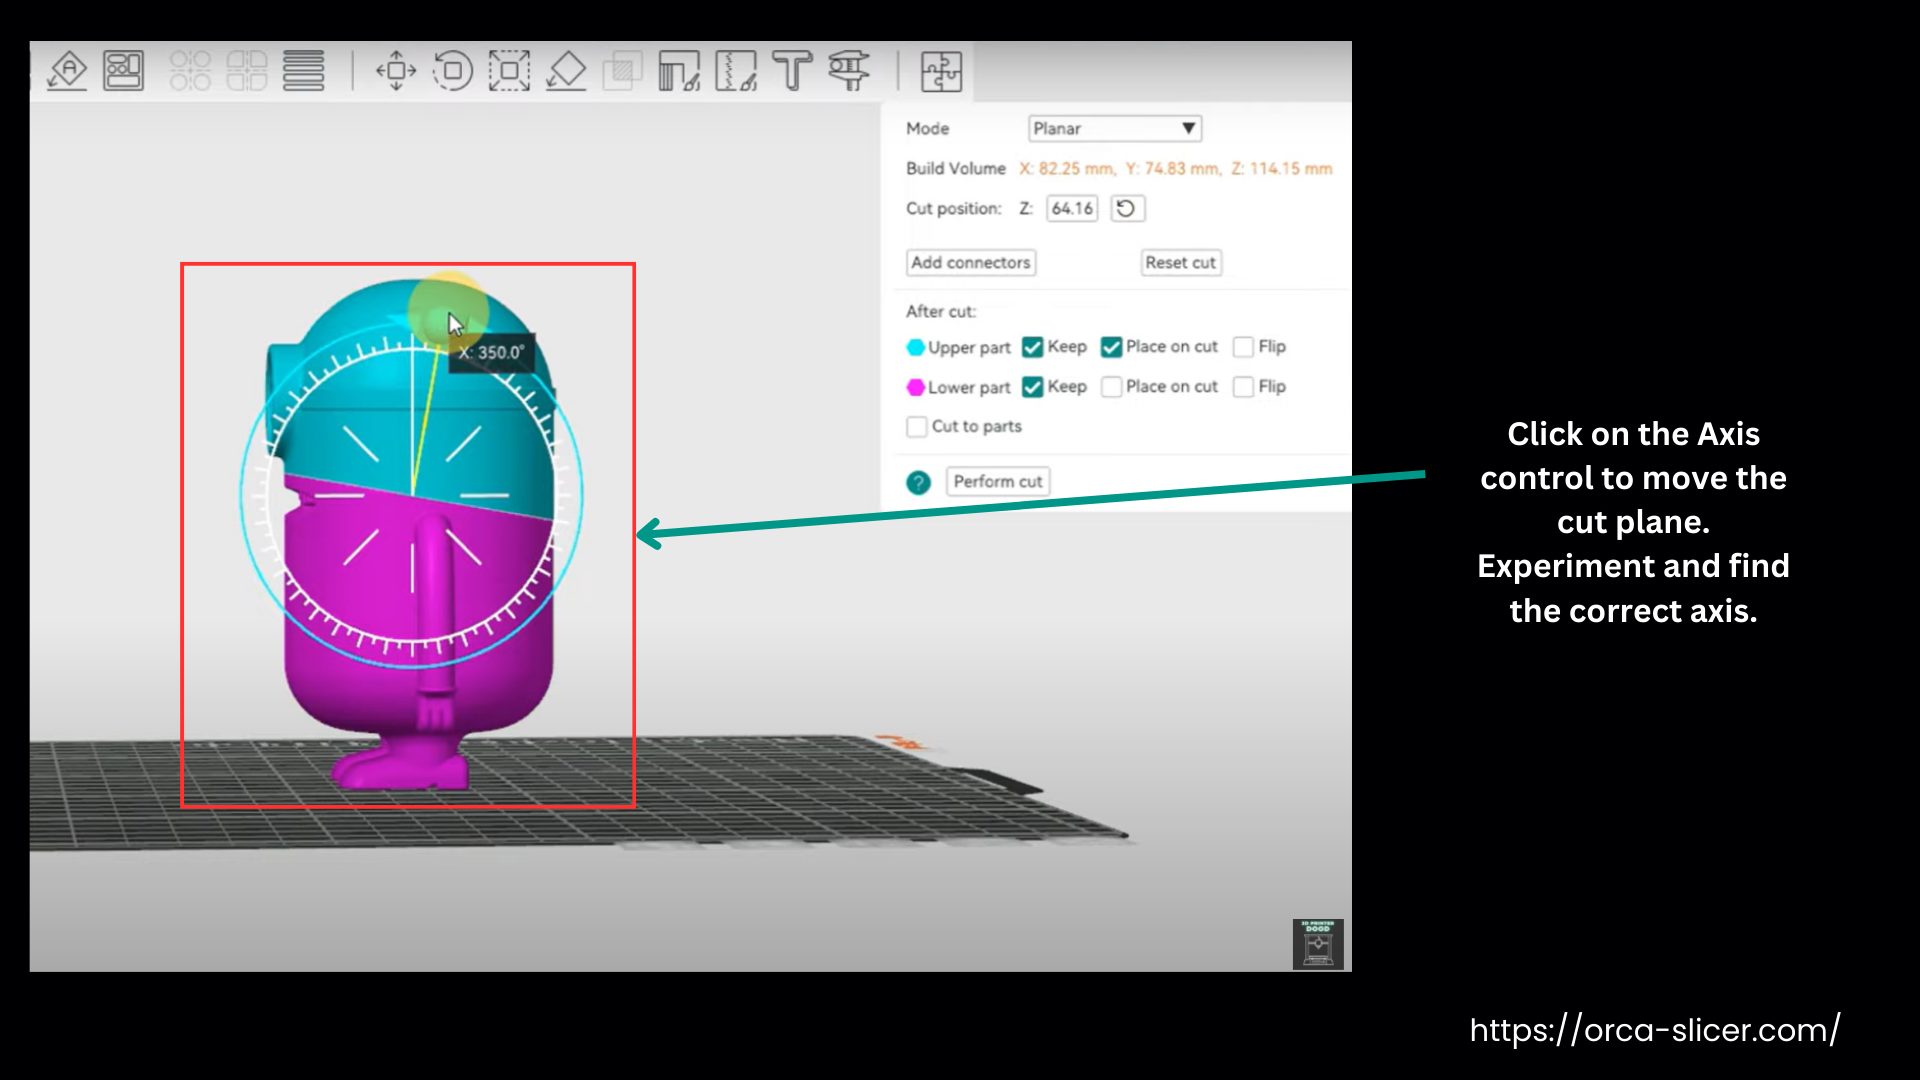Click the Auto Orient toolbar icon
The width and height of the screenshot is (1920, 1080).
tap(68, 71)
